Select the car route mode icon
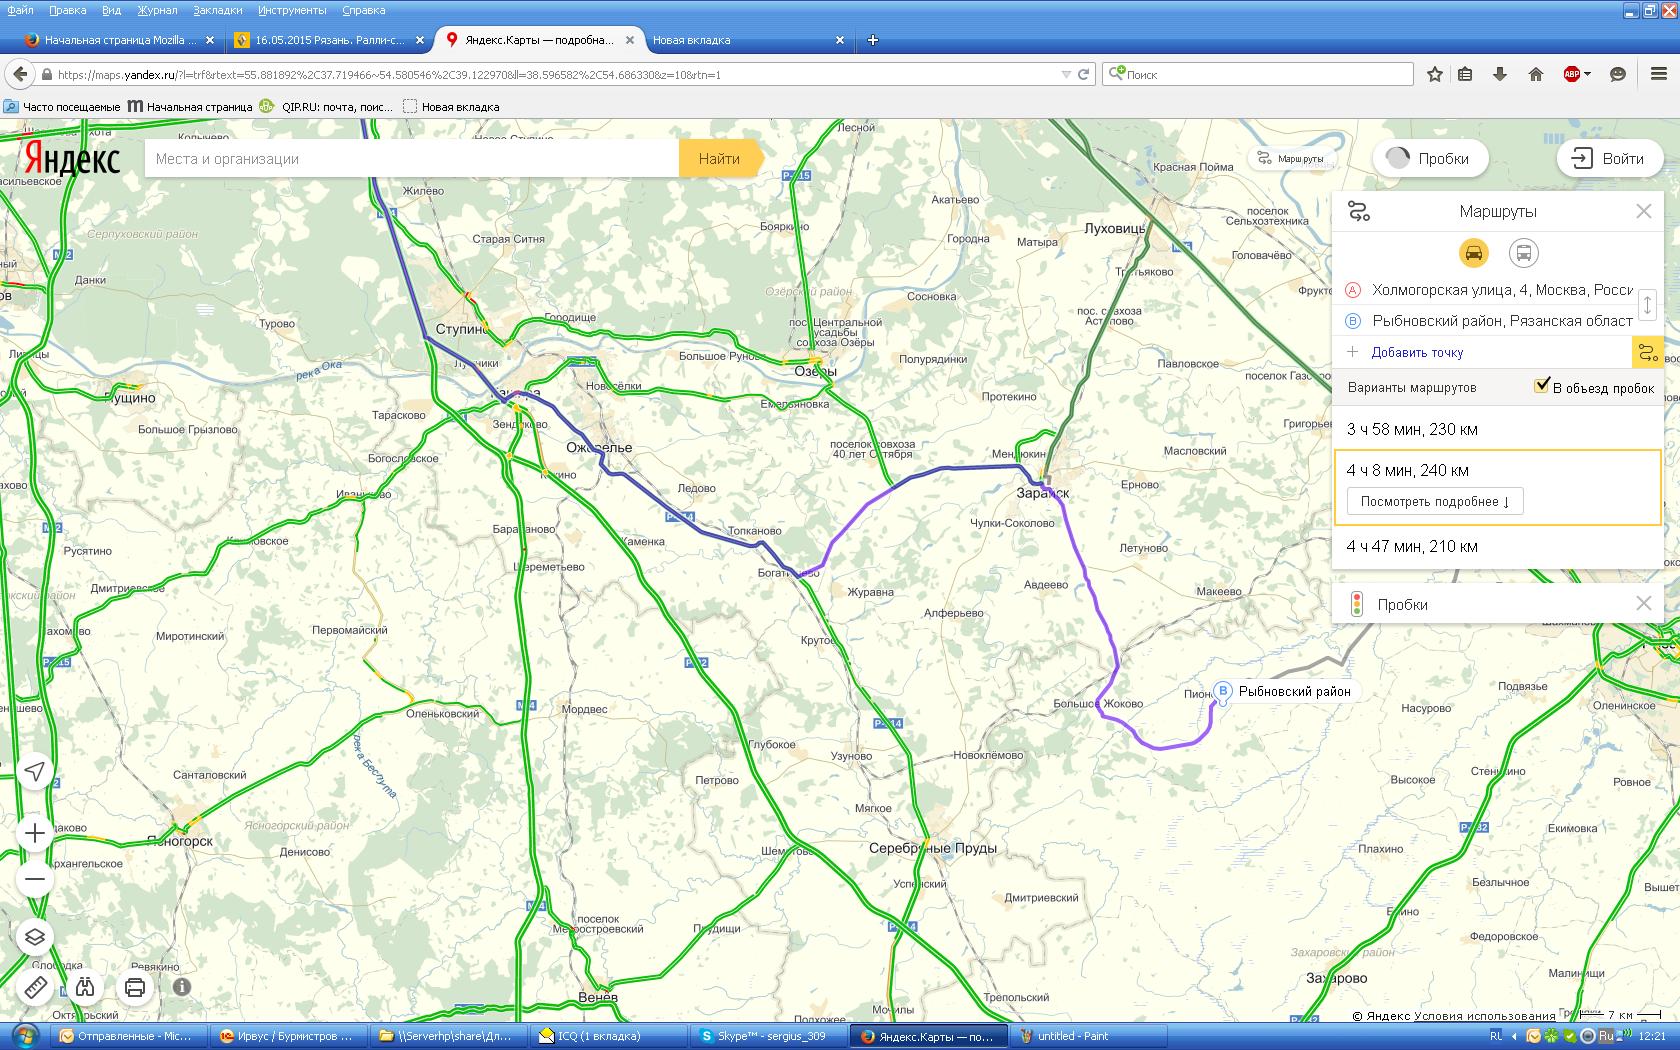Screen dimensions: 1680x1050 [1473, 253]
